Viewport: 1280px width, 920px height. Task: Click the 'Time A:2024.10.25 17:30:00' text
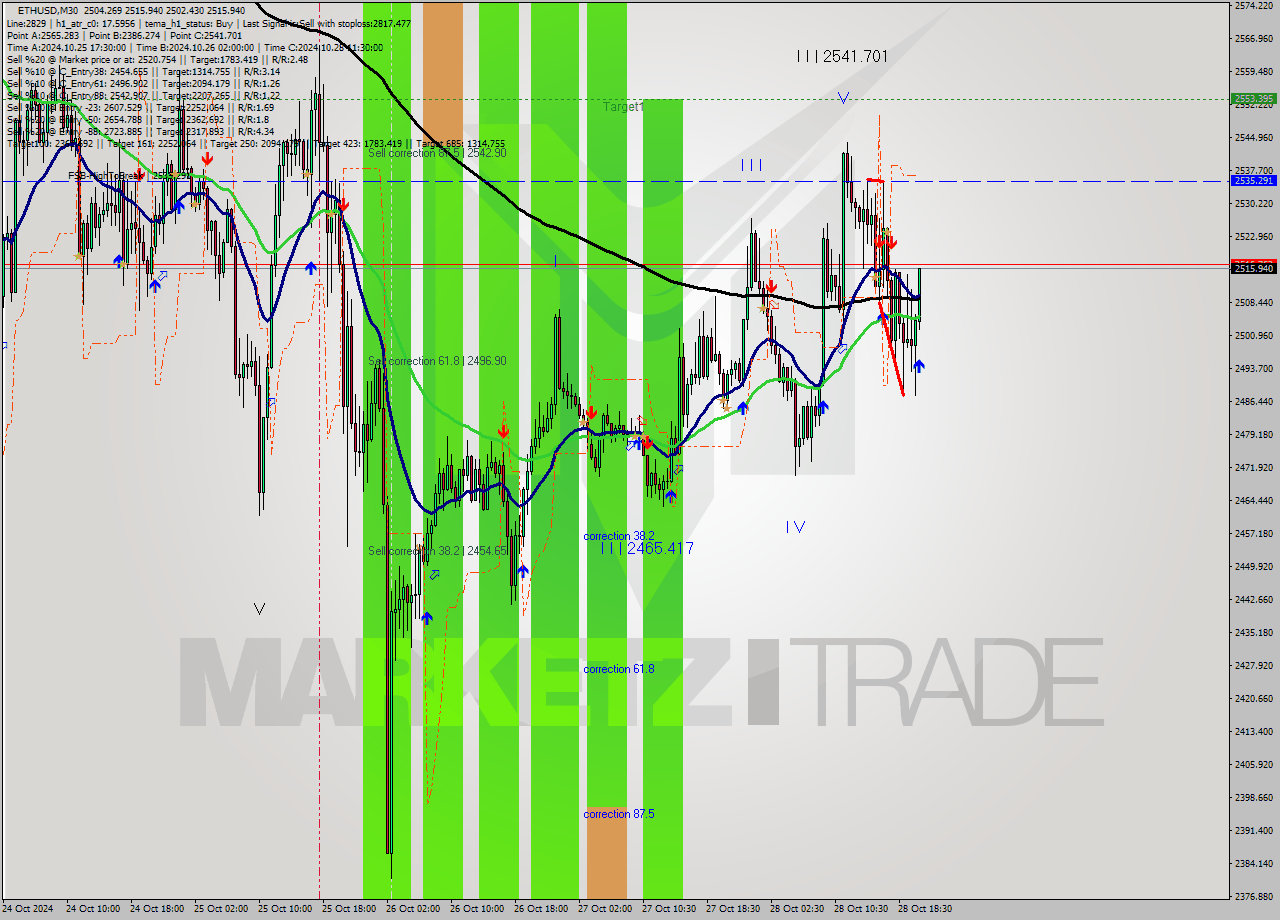pos(66,47)
